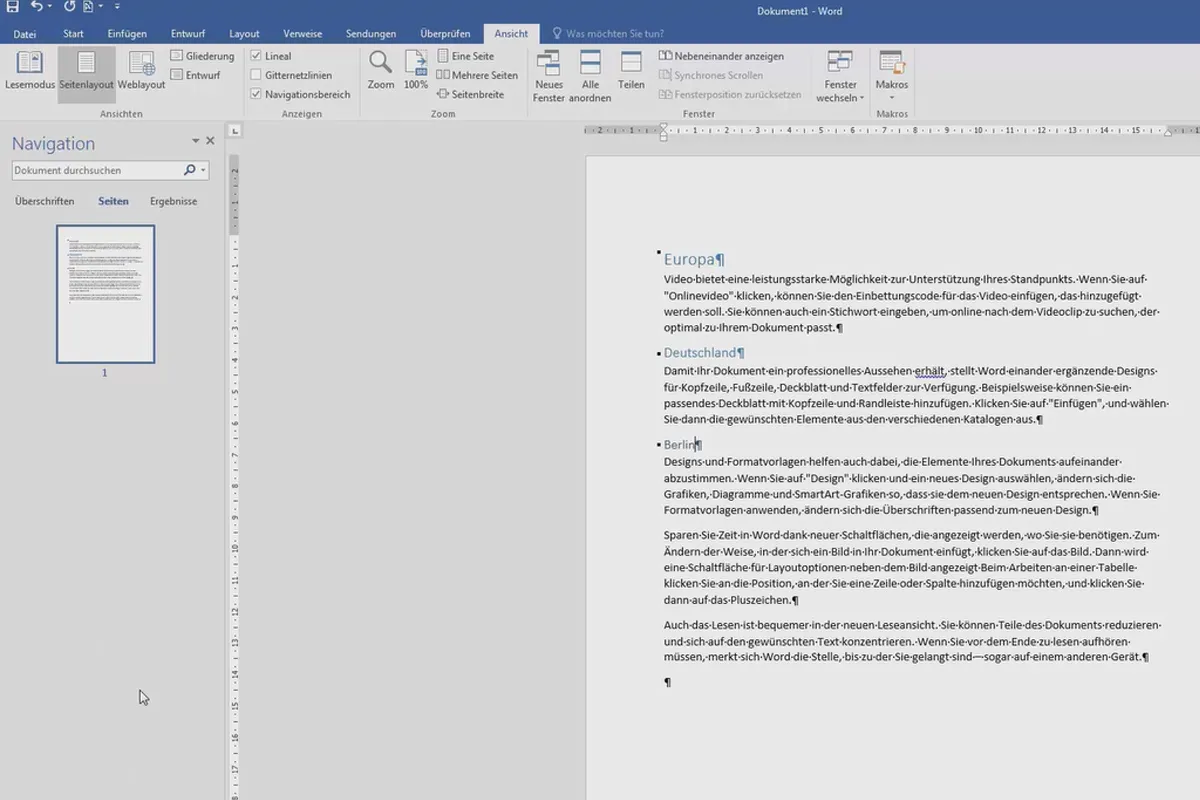Select page 1 thumbnail in Navigation

click(105, 294)
